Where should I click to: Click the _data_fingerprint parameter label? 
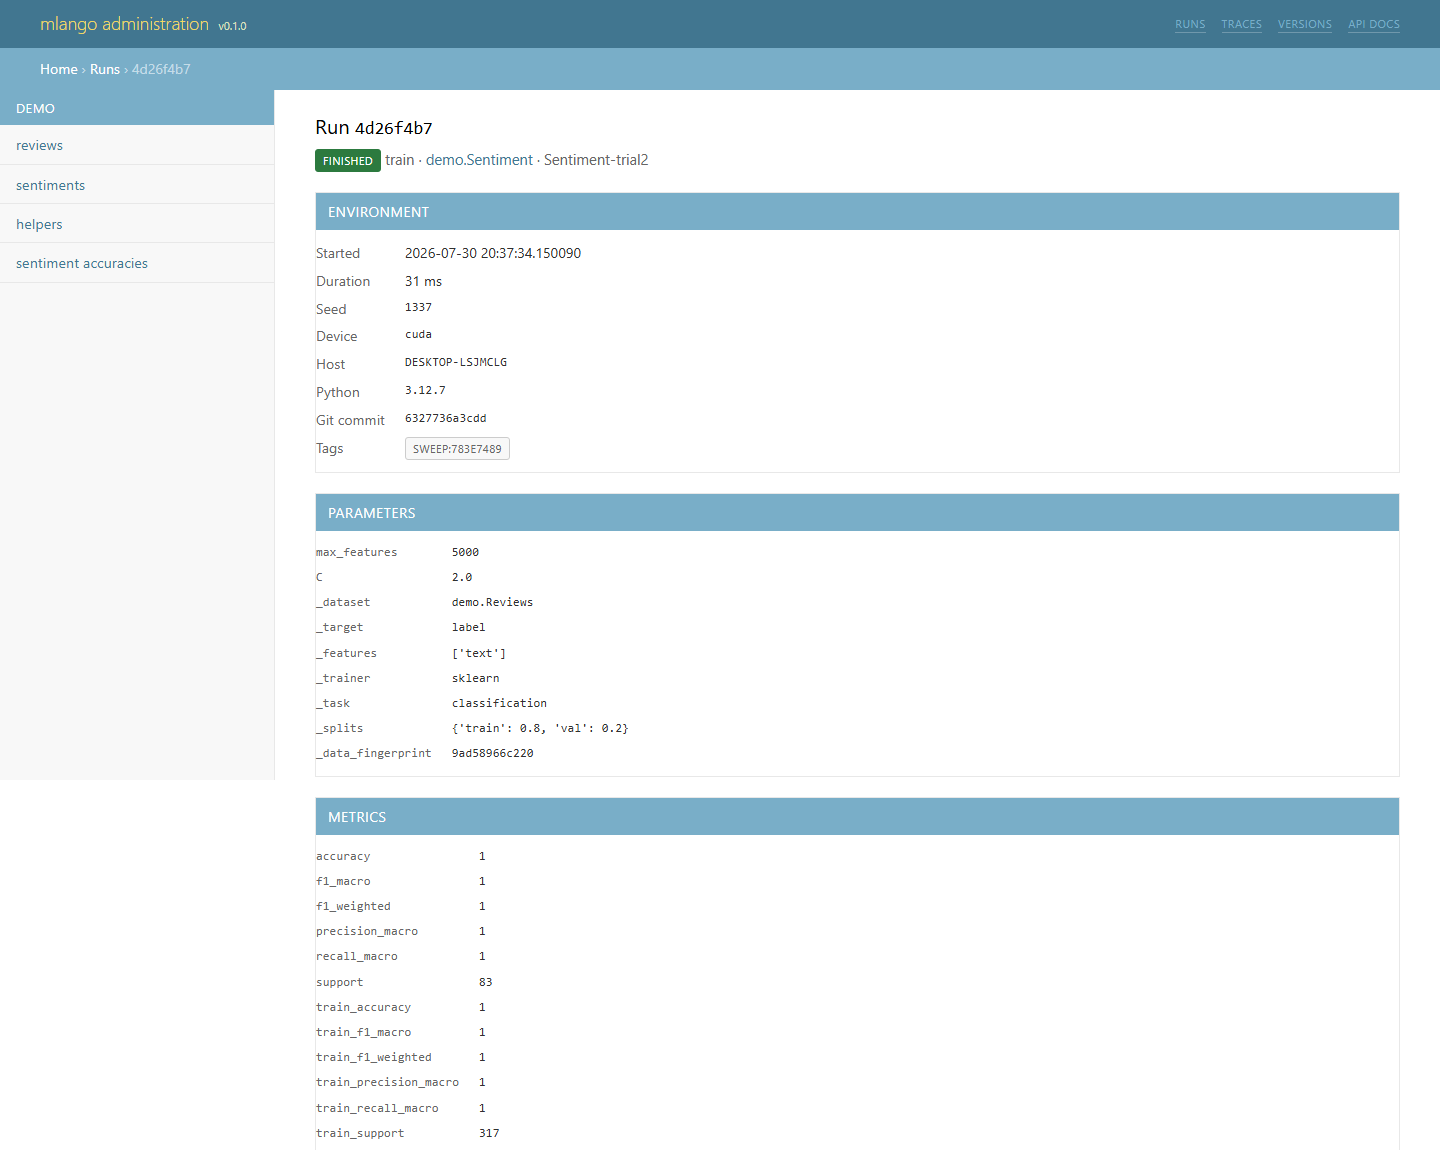(374, 753)
